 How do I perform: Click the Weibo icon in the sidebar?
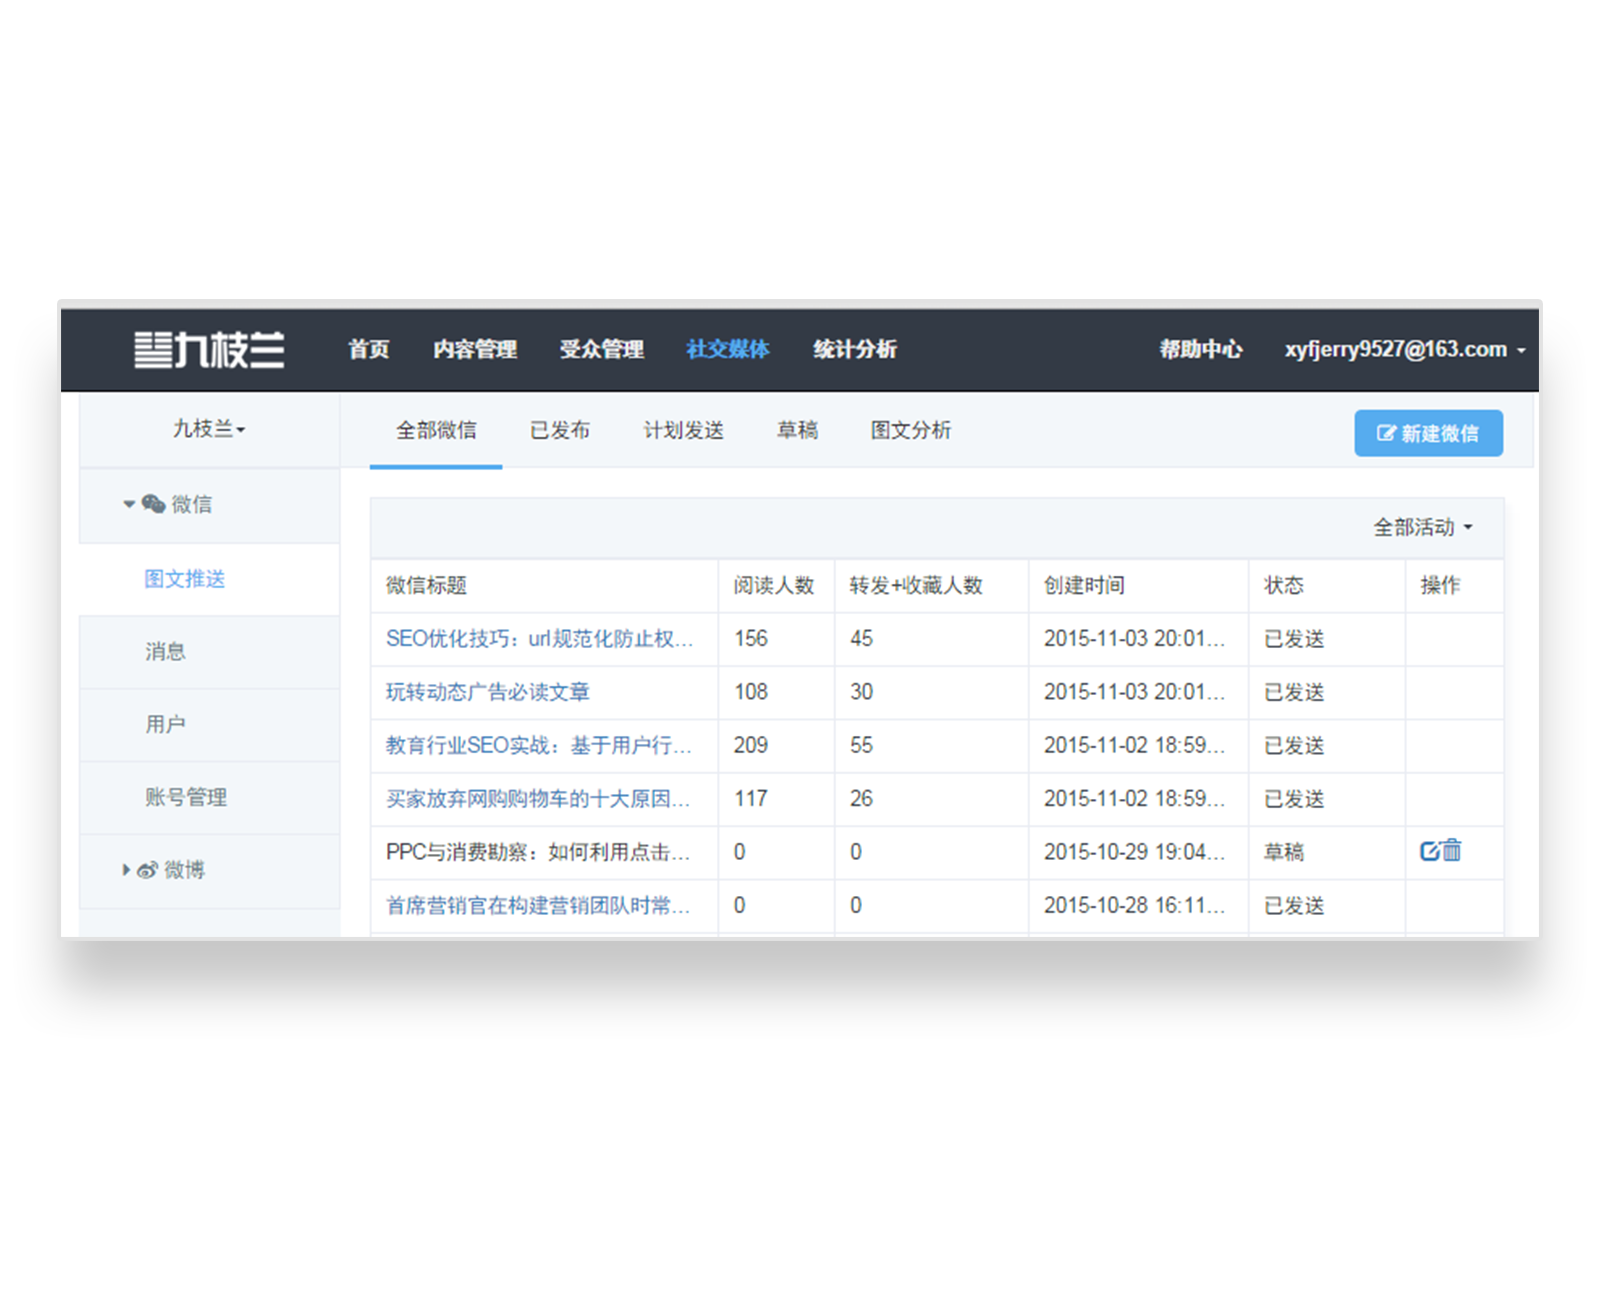(147, 870)
